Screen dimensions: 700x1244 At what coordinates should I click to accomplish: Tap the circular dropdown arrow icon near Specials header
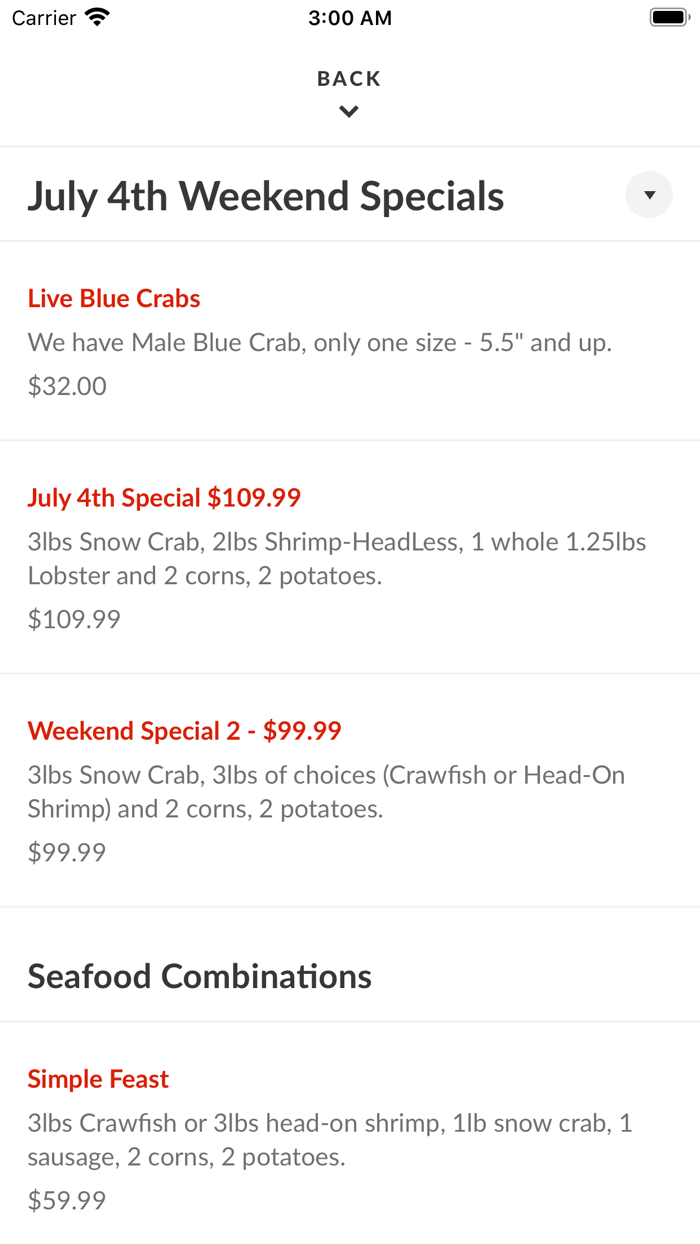click(x=648, y=194)
